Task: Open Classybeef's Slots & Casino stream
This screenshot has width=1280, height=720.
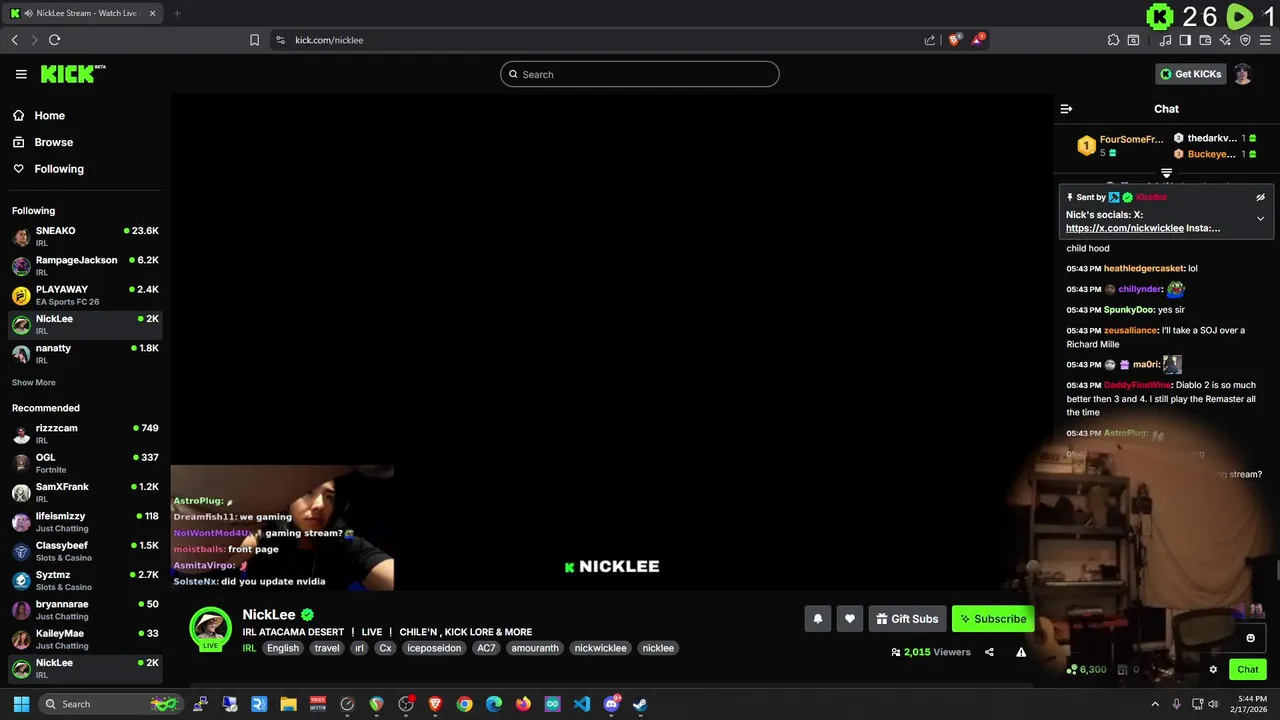Action: 85,551
